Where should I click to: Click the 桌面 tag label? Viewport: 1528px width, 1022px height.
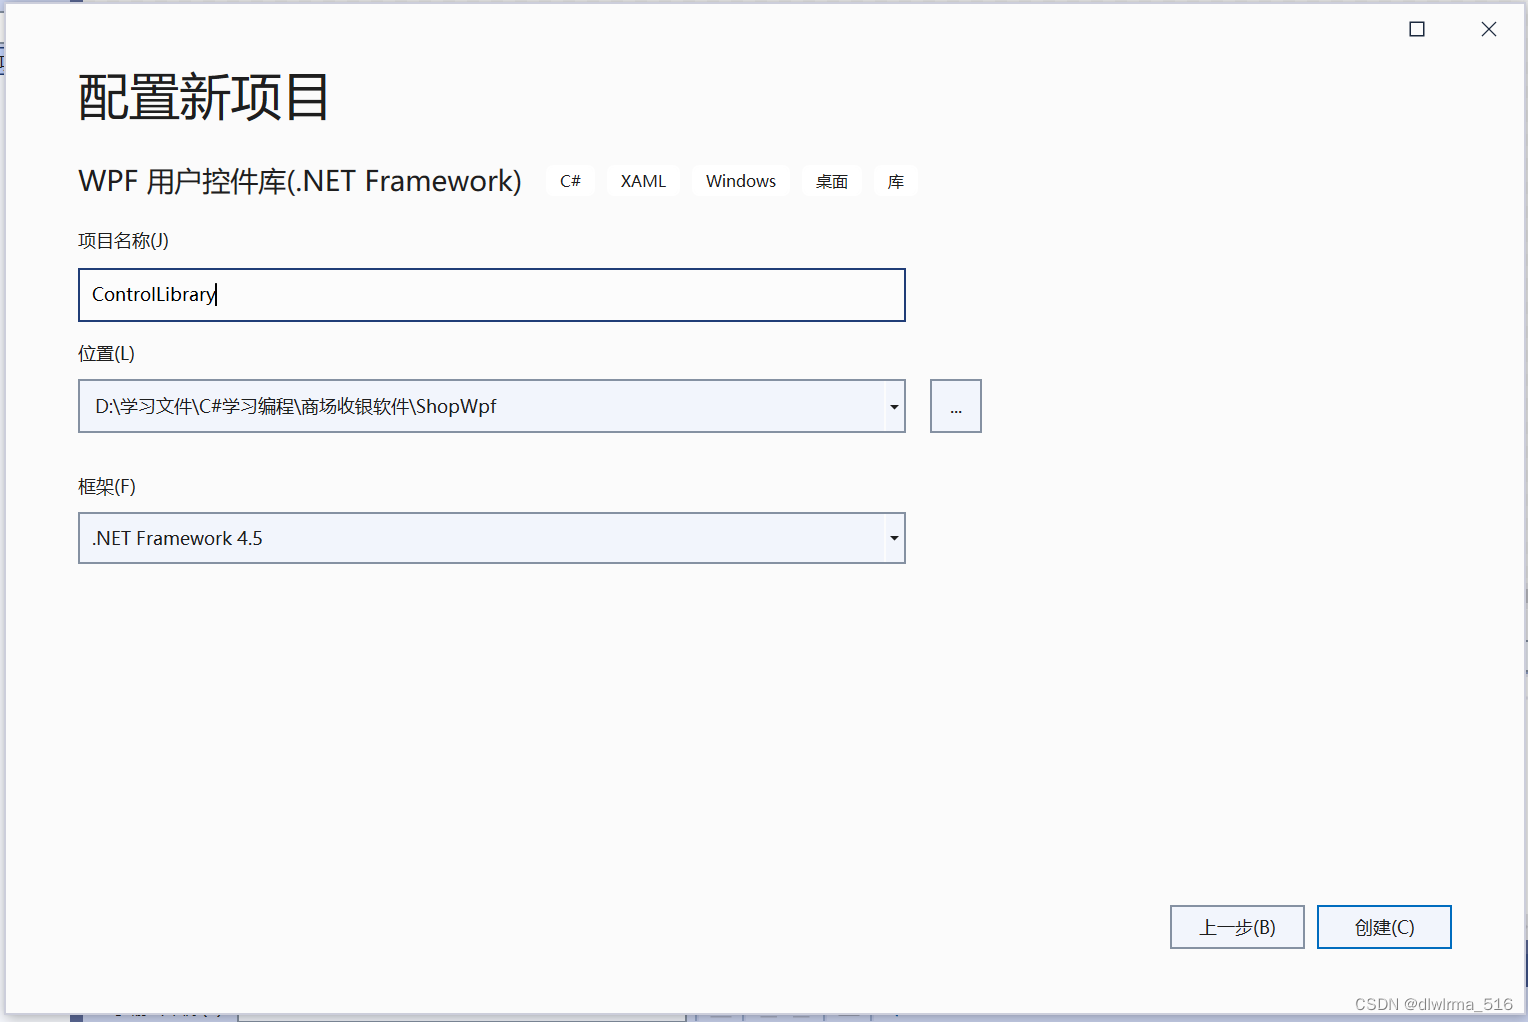(832, 181)
